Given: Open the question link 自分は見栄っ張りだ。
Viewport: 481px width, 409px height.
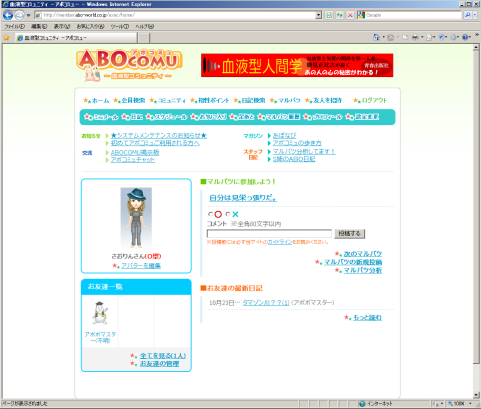Looking at the screenshot, I should [243, 198].
